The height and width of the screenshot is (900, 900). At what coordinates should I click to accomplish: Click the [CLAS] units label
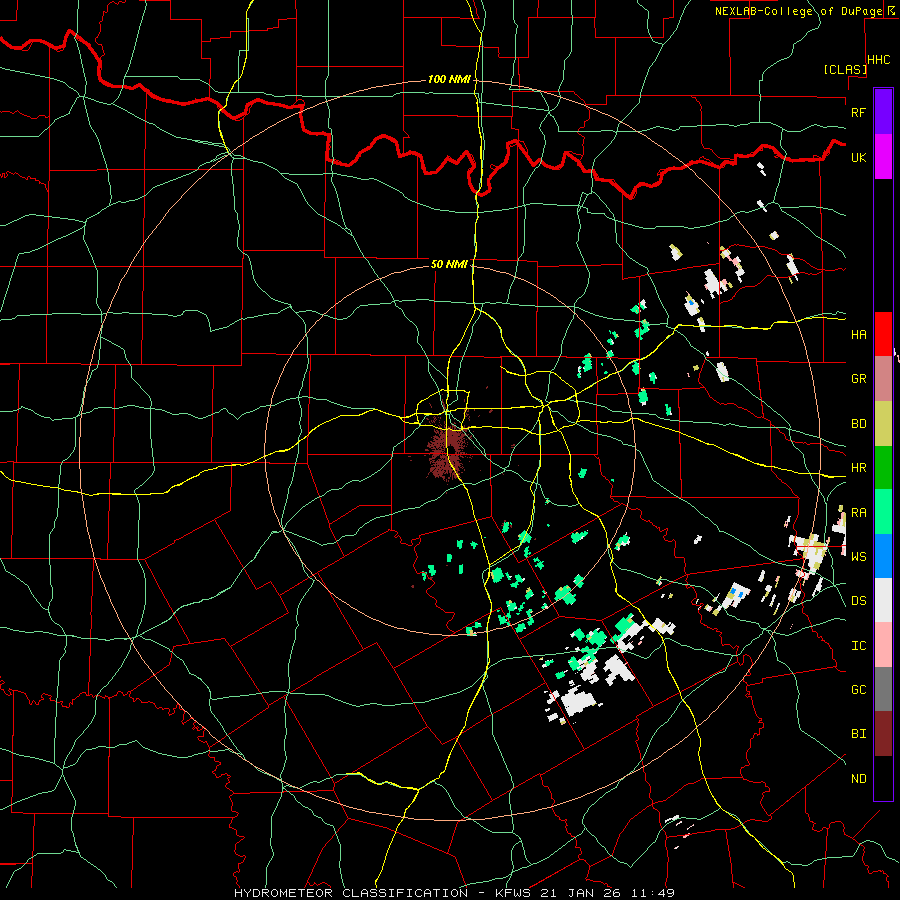click(x=845, y=70)
